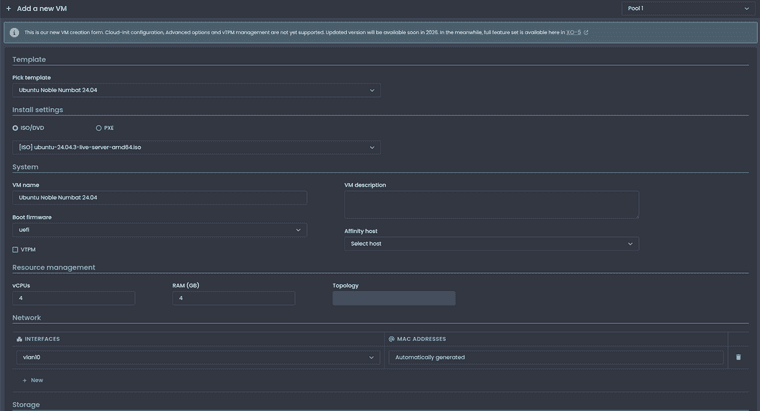Delete the vlan10 network interface row

tap(738, 357)
